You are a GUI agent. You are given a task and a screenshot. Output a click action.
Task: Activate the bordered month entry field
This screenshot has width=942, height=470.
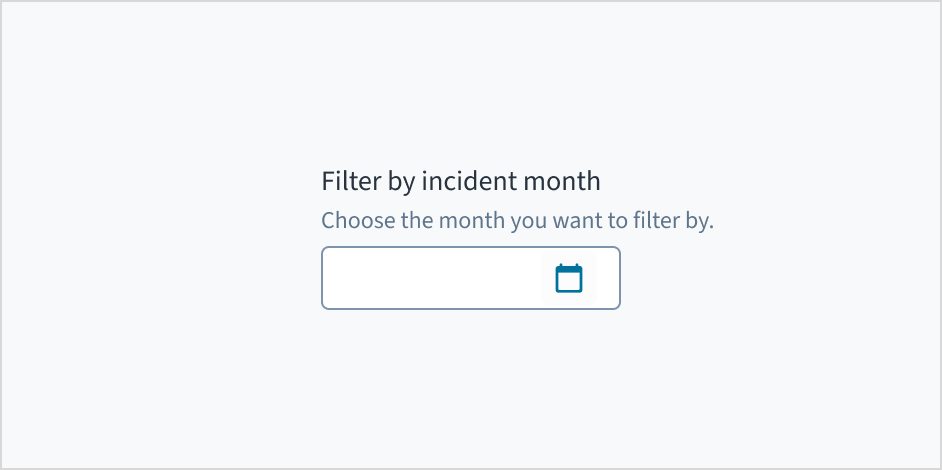tap(432, 278)
